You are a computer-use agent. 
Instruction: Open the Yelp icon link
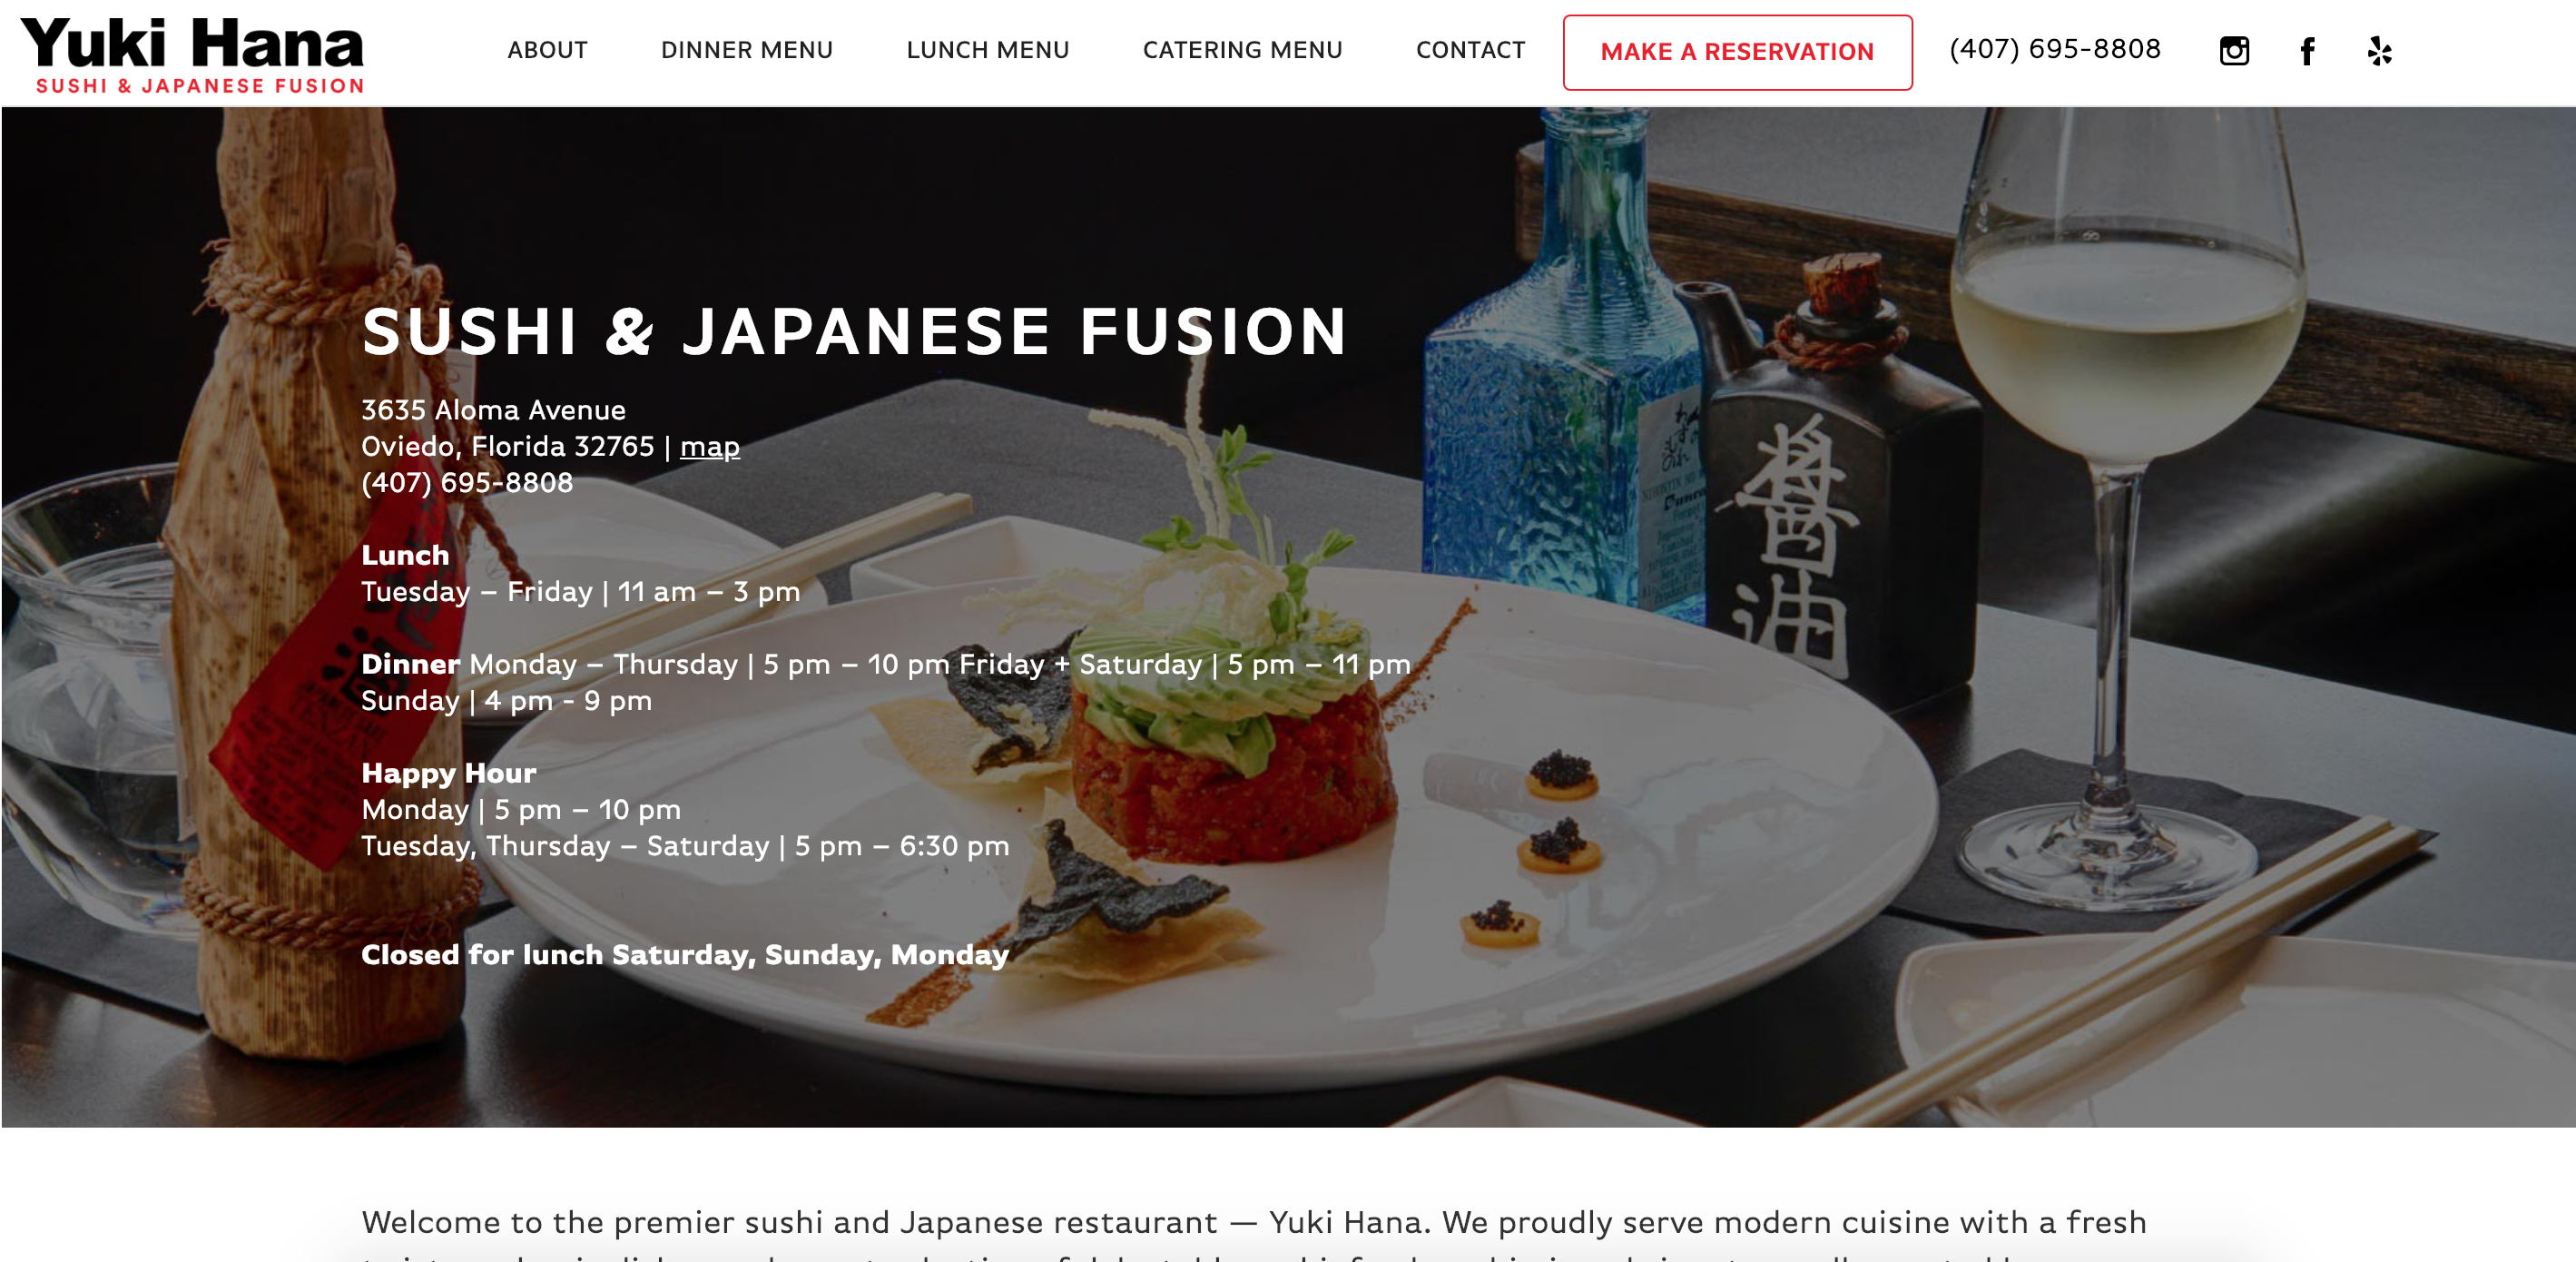click(2380, 51)
